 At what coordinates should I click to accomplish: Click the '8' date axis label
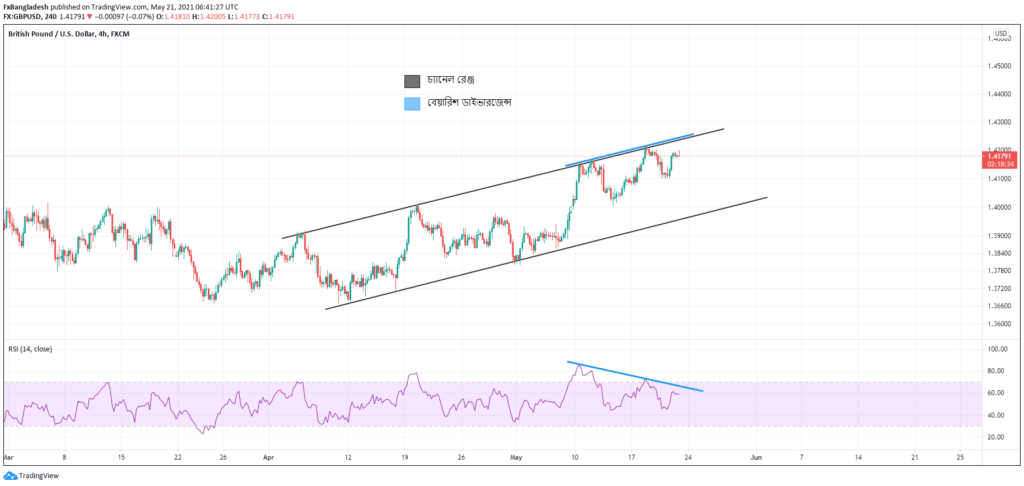click(x=64, y=457)
